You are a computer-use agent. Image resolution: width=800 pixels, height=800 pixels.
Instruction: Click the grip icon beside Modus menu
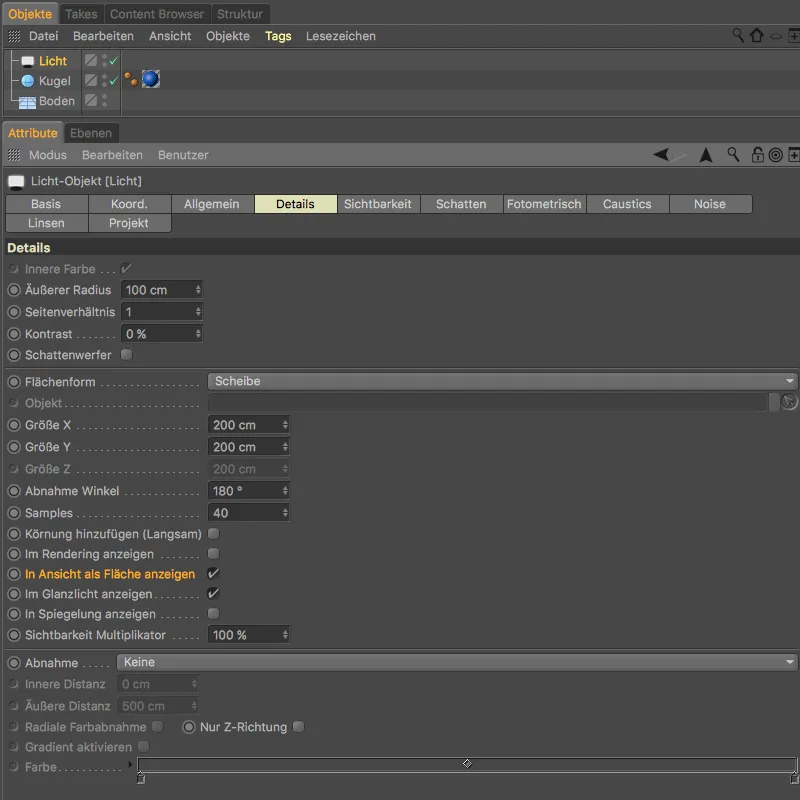pos(14,155)
